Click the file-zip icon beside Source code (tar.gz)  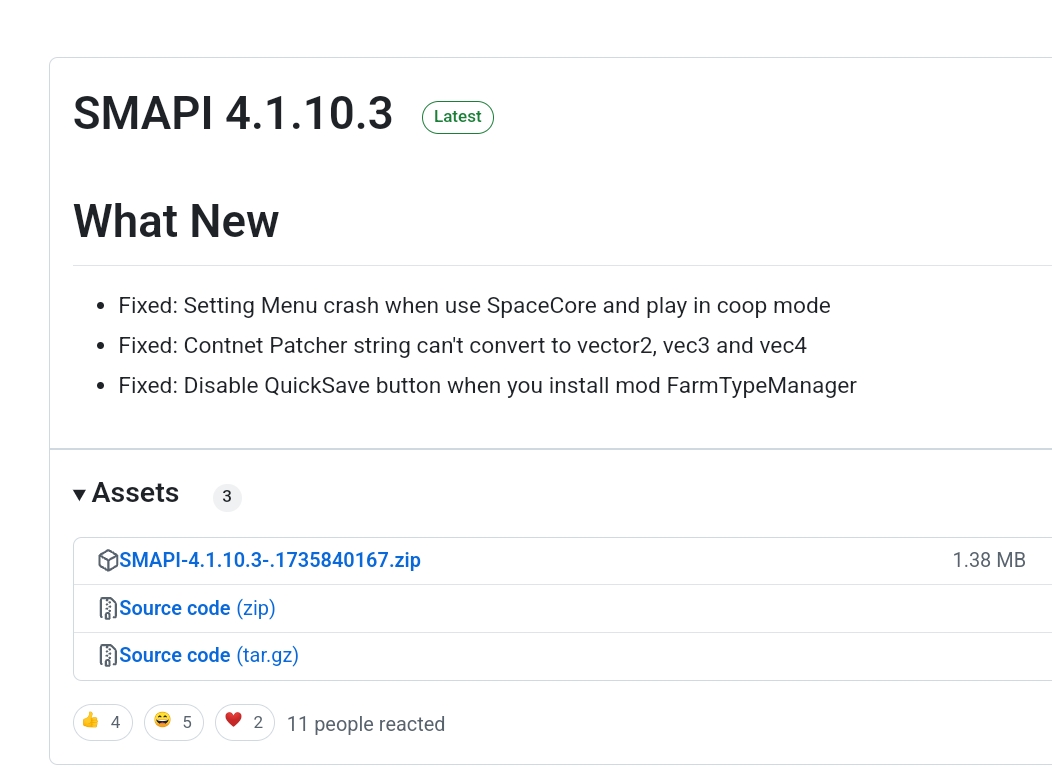107,655
